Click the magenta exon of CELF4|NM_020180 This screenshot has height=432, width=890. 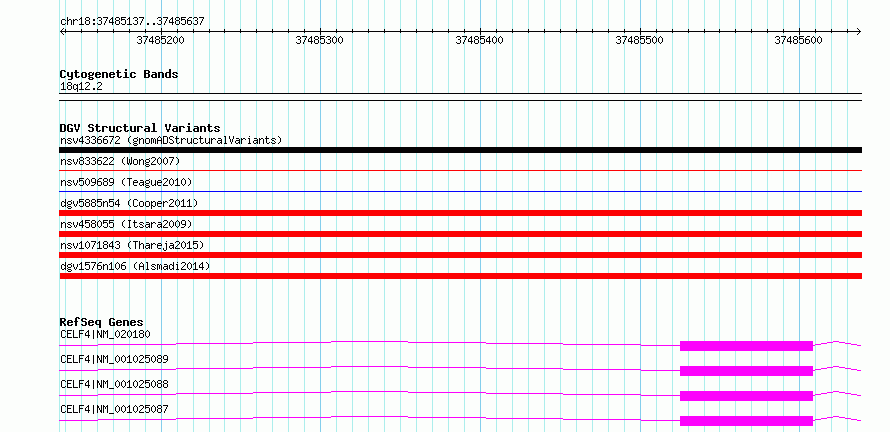click(746, 346)
